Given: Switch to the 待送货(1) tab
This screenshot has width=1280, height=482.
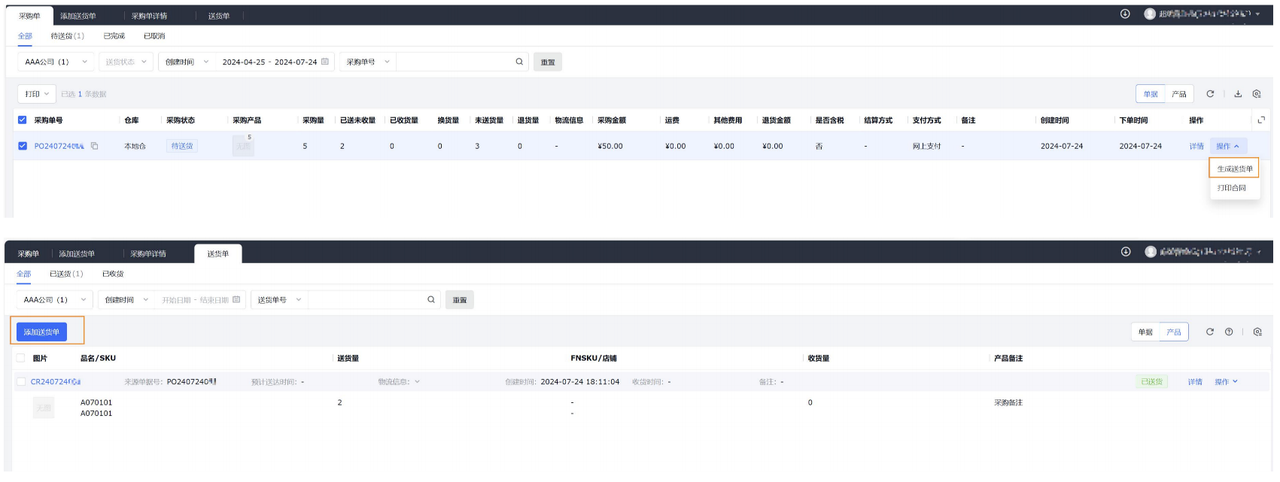Looking at the screenshot, I should (x=67, y=36).
